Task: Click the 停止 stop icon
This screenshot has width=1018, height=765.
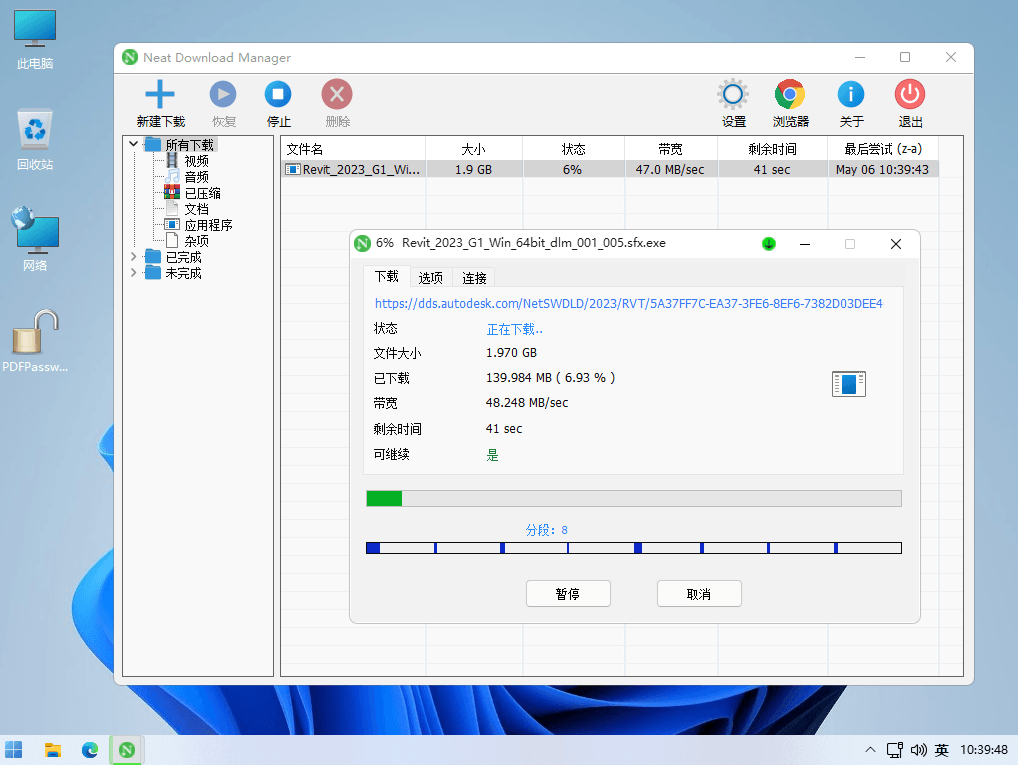Action: tap(278, 95)
